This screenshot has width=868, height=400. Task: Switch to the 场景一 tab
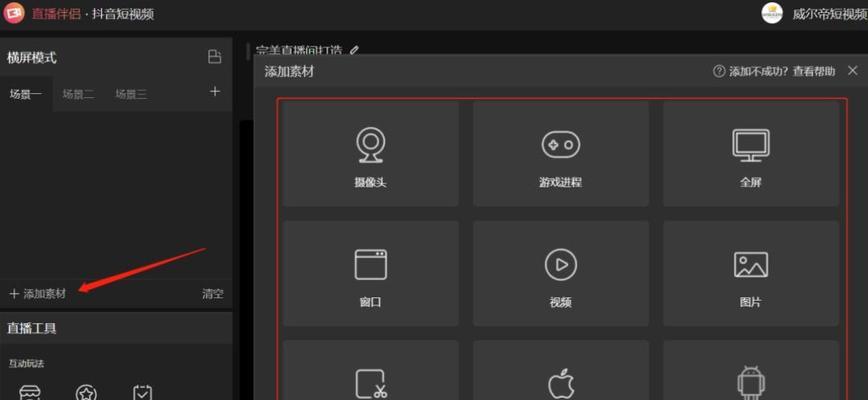25,95
